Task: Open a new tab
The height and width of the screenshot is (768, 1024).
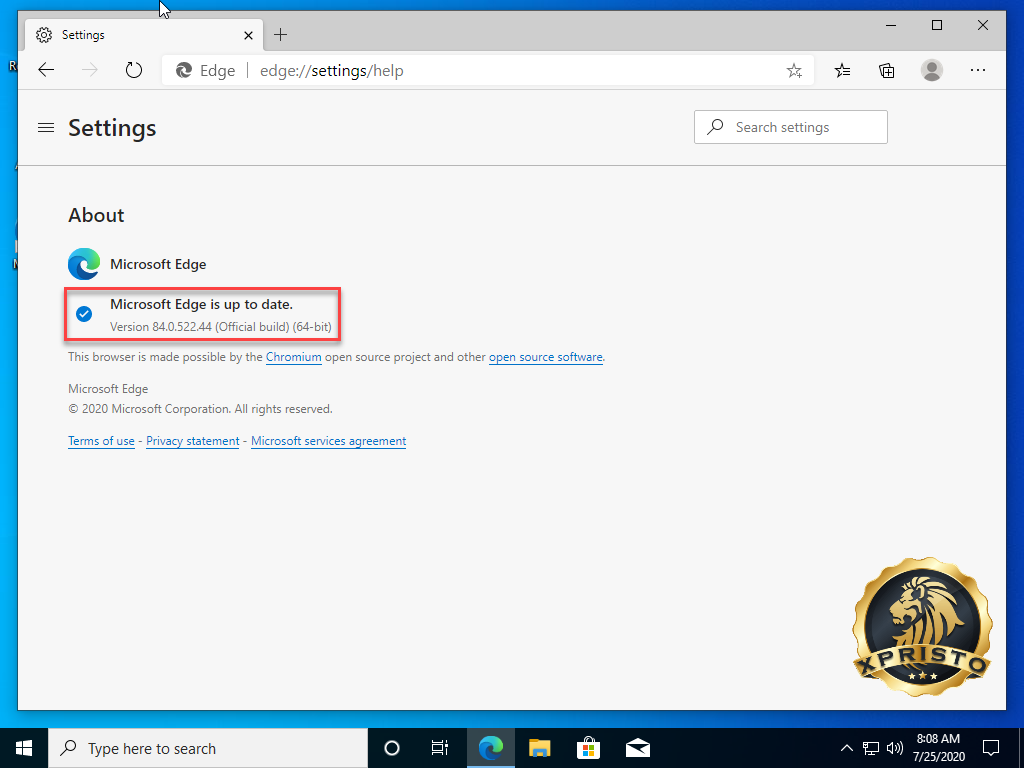Action: pyautogui.click(x=280, y=35)
